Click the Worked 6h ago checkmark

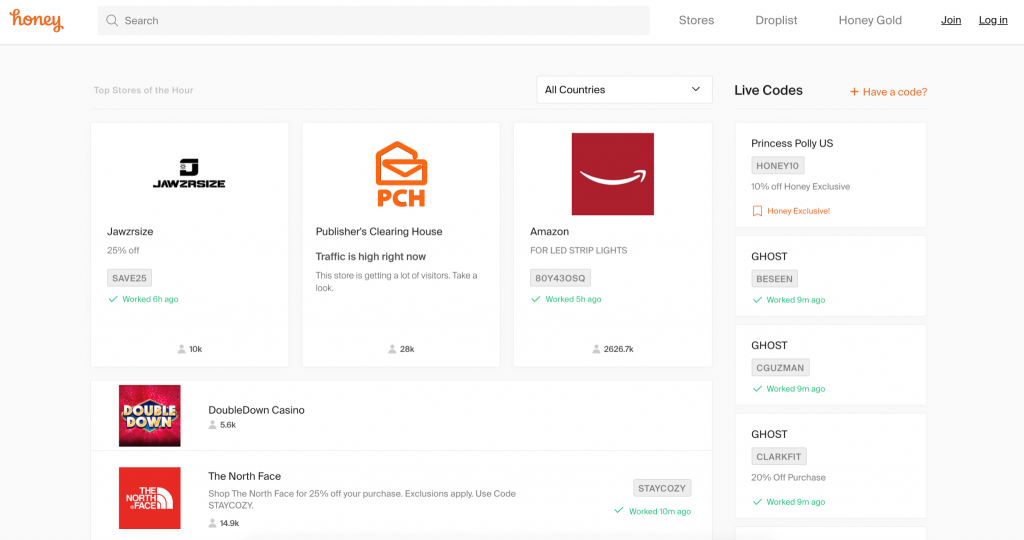113,299
